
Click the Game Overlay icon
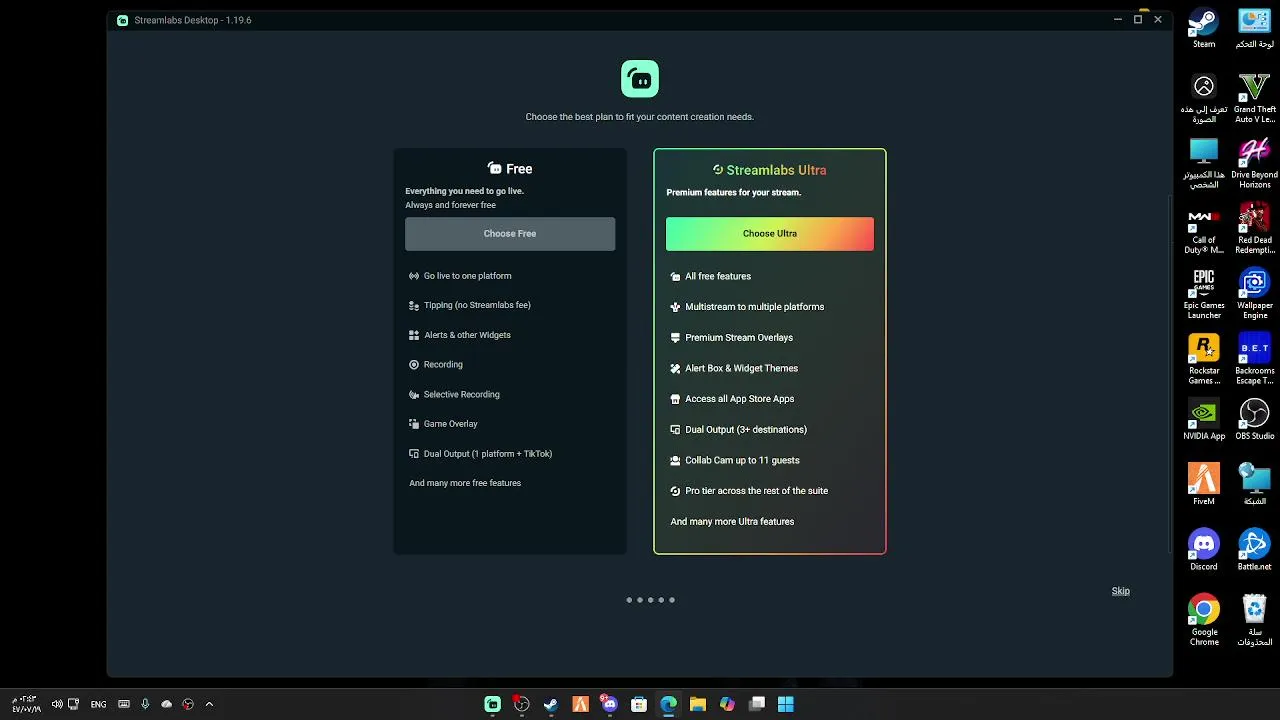tap(414, 424)
